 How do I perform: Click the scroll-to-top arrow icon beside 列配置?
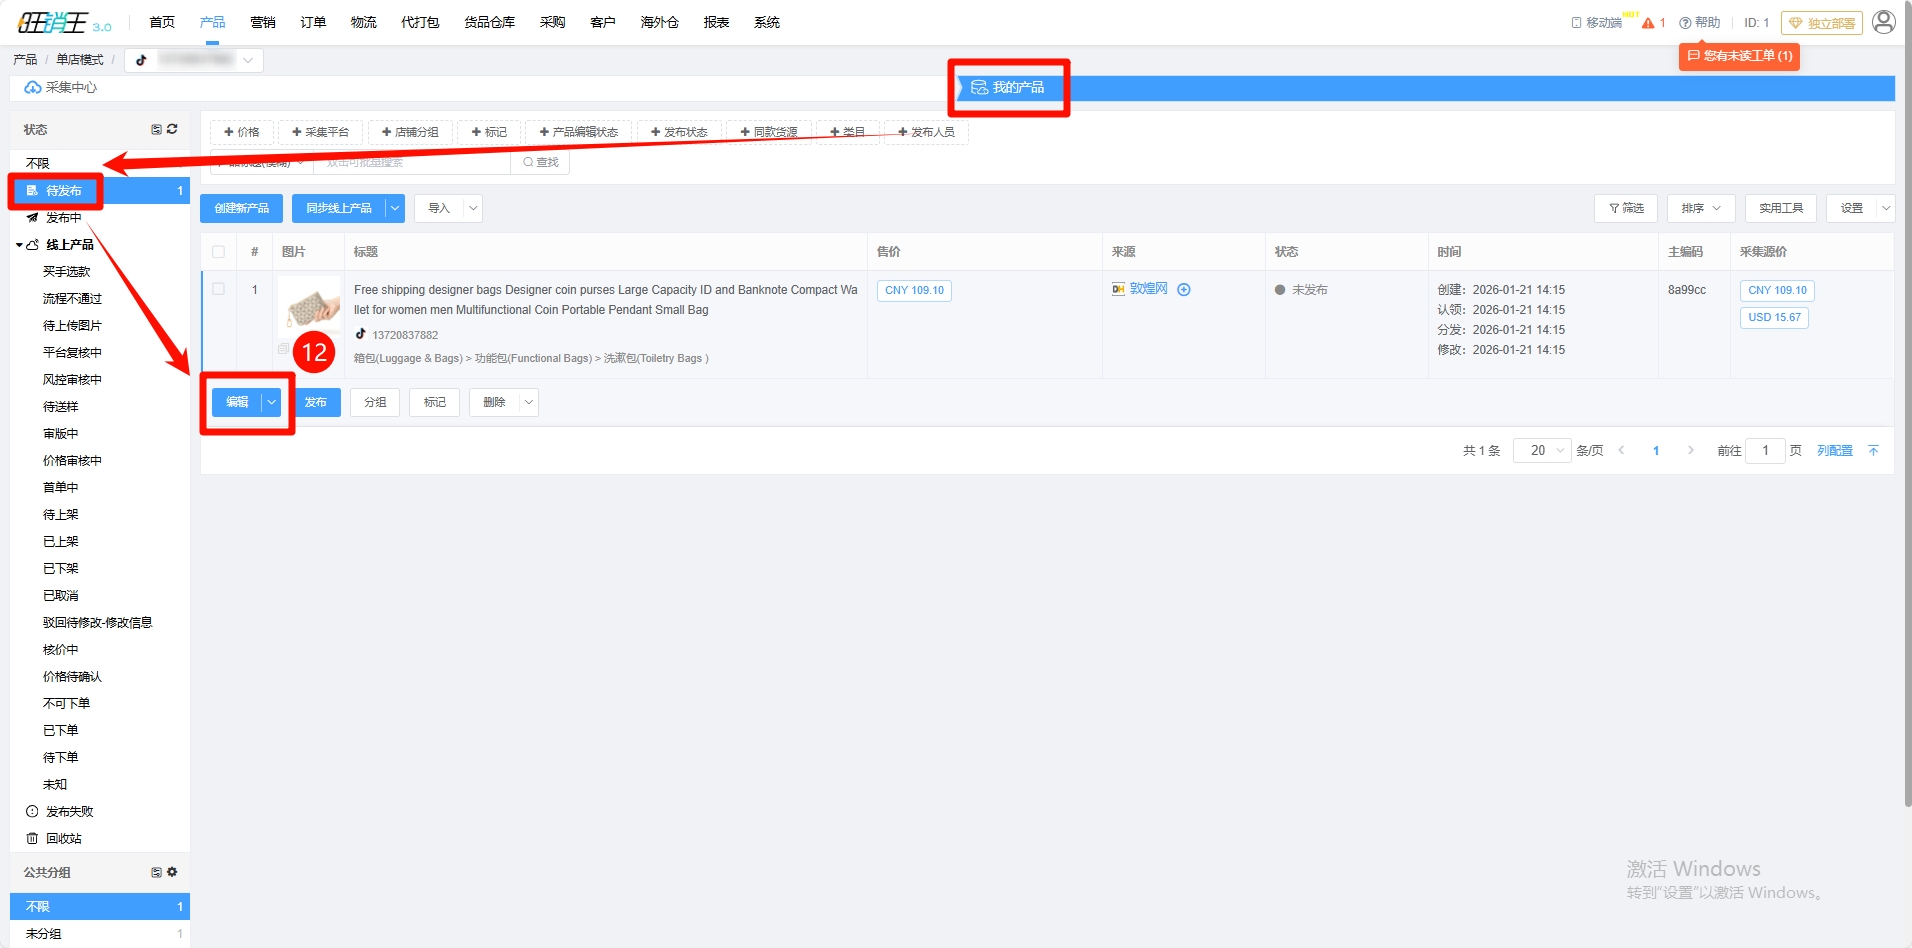tap(1873, 451)
